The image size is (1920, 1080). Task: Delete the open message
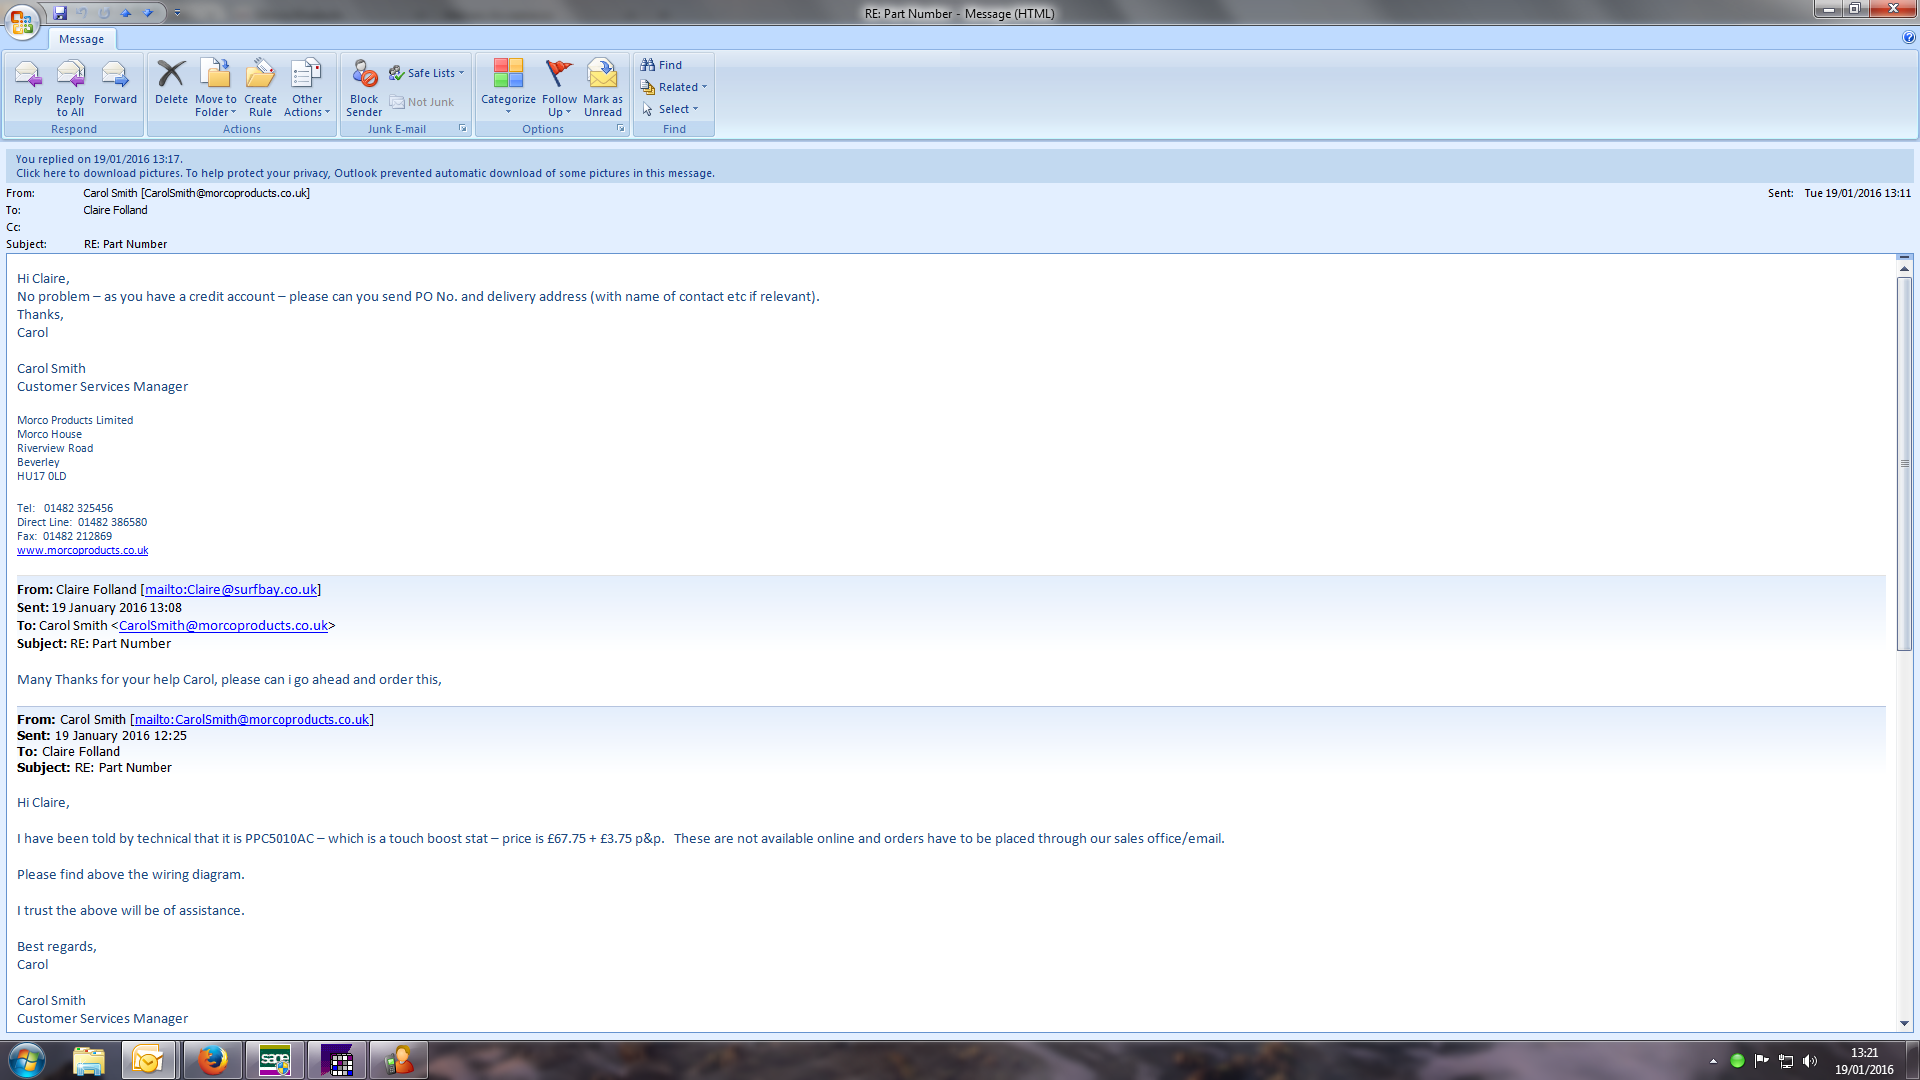click(171, 83)
